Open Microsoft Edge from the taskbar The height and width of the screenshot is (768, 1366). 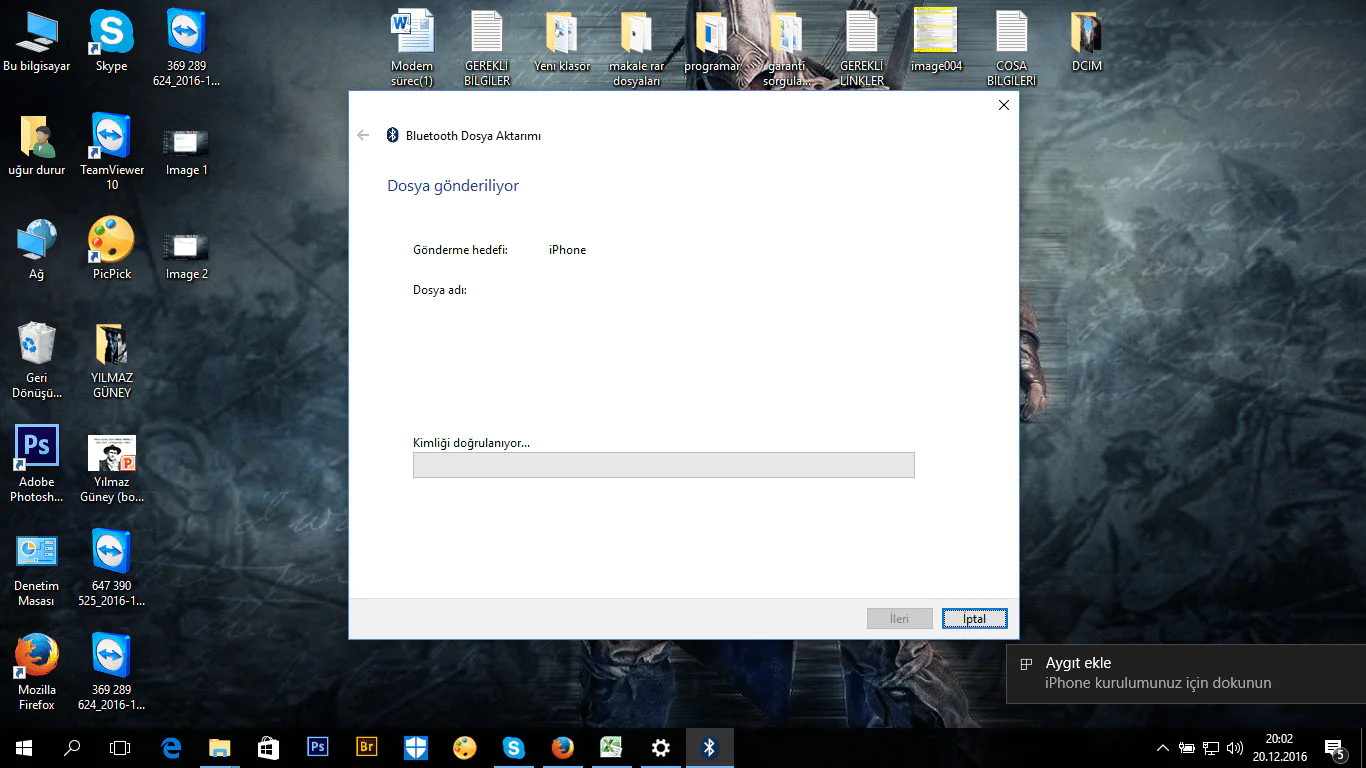coord(171,747)
